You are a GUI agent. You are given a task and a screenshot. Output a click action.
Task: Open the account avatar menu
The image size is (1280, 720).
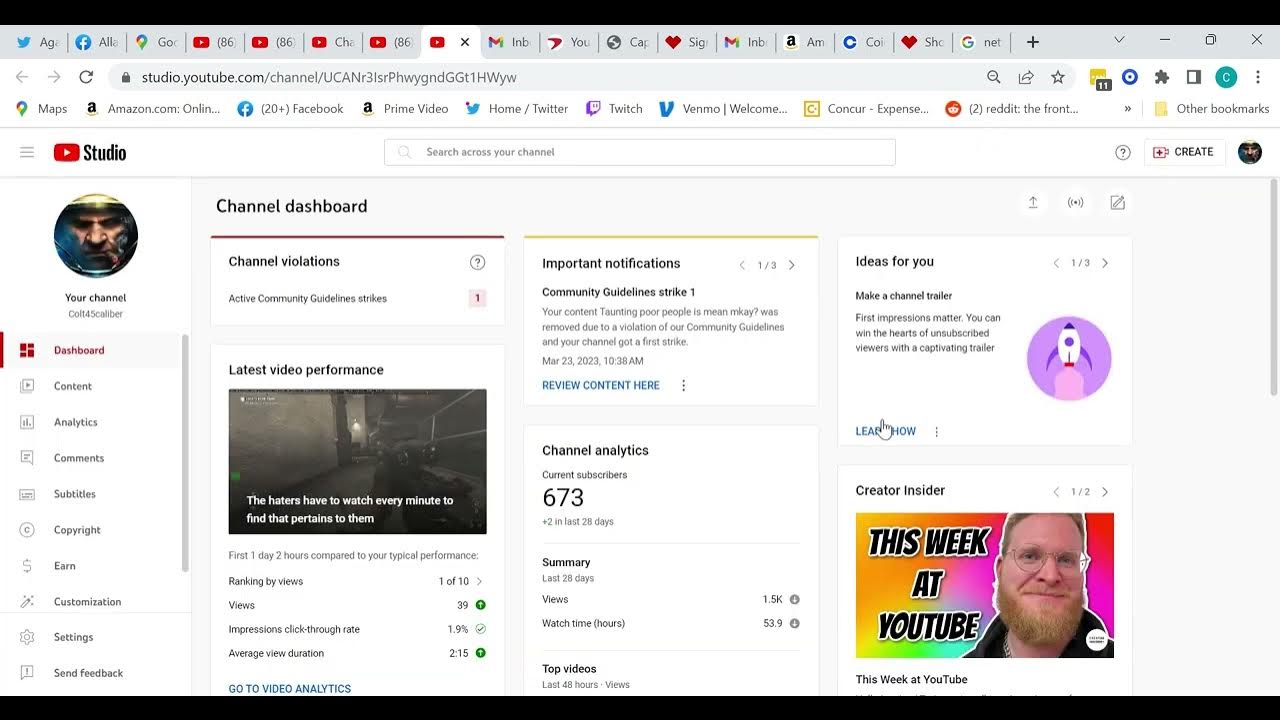click(x=1250, y=152)
